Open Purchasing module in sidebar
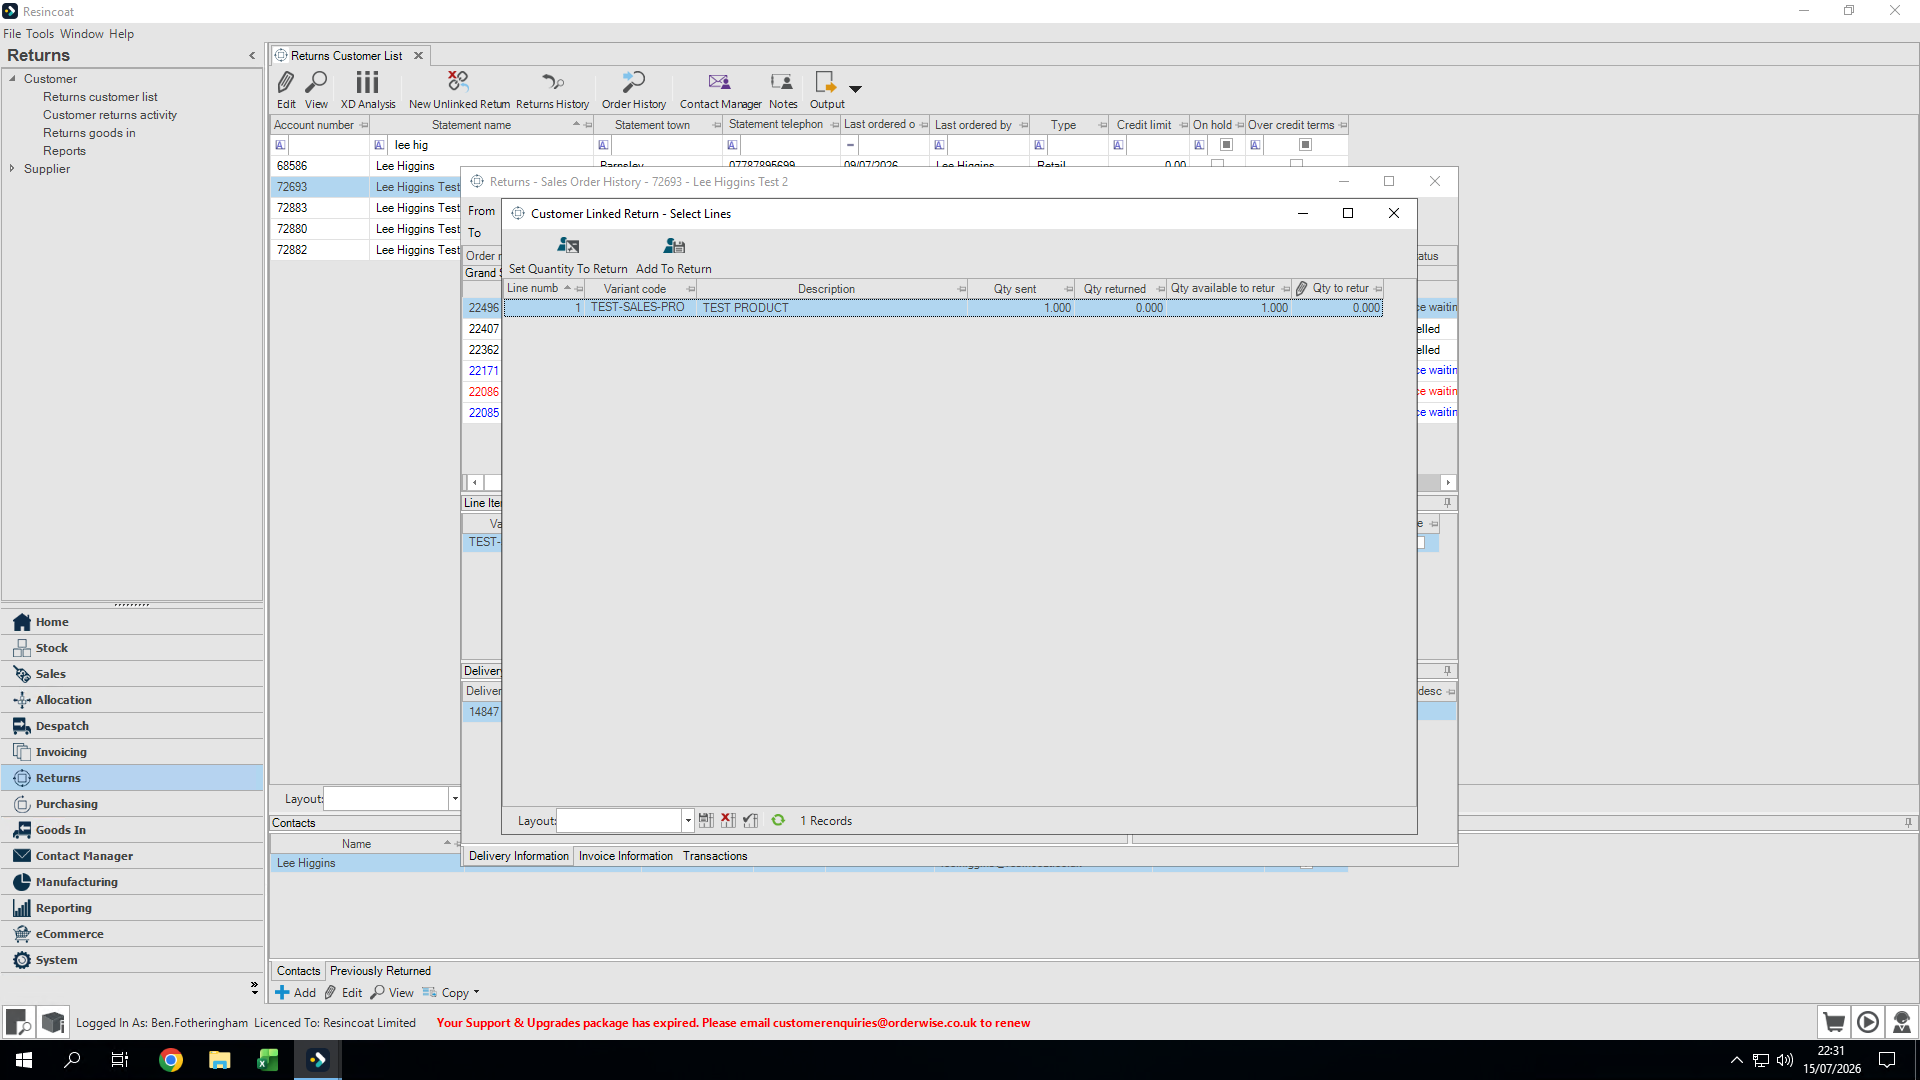The width and height of the screenshot is (1920, 1080). point(132,804)
